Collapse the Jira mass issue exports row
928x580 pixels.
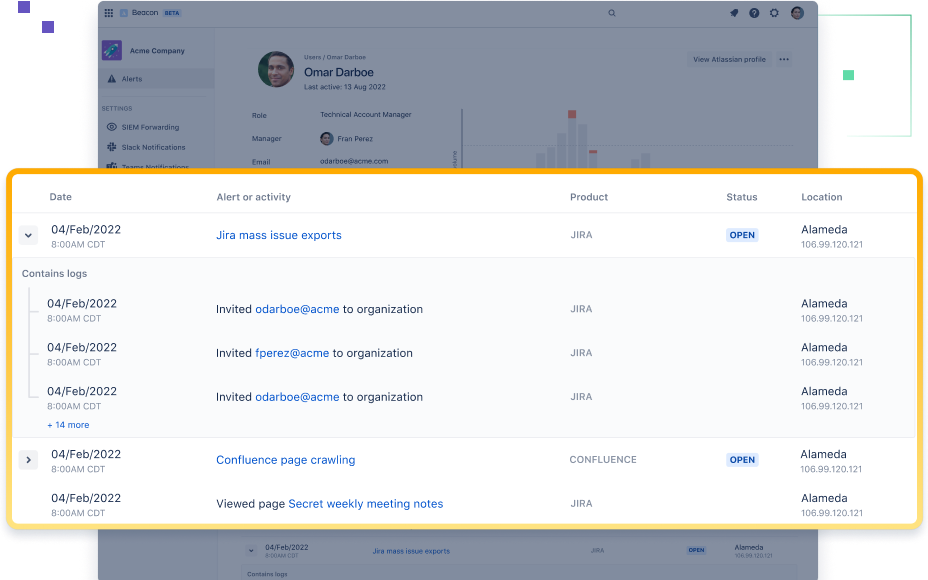coord(28,236)
